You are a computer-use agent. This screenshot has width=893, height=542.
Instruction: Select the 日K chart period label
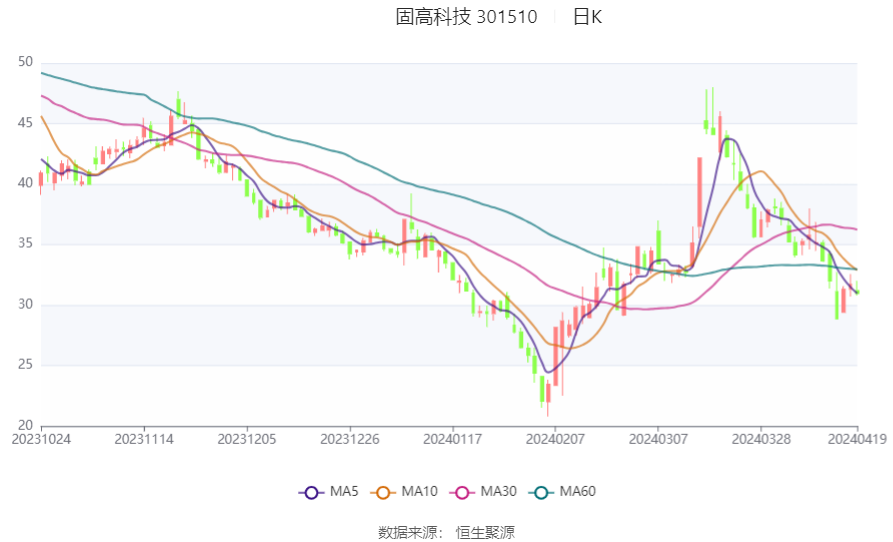[x=587, y=17]
